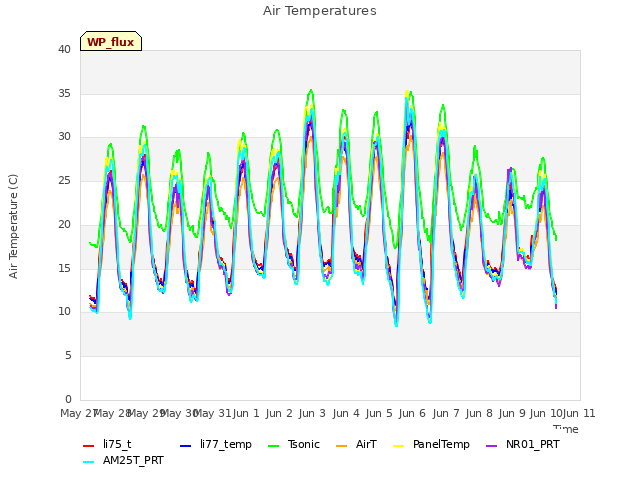Toggle the AirT legend entry

click(x=356, y=444)
